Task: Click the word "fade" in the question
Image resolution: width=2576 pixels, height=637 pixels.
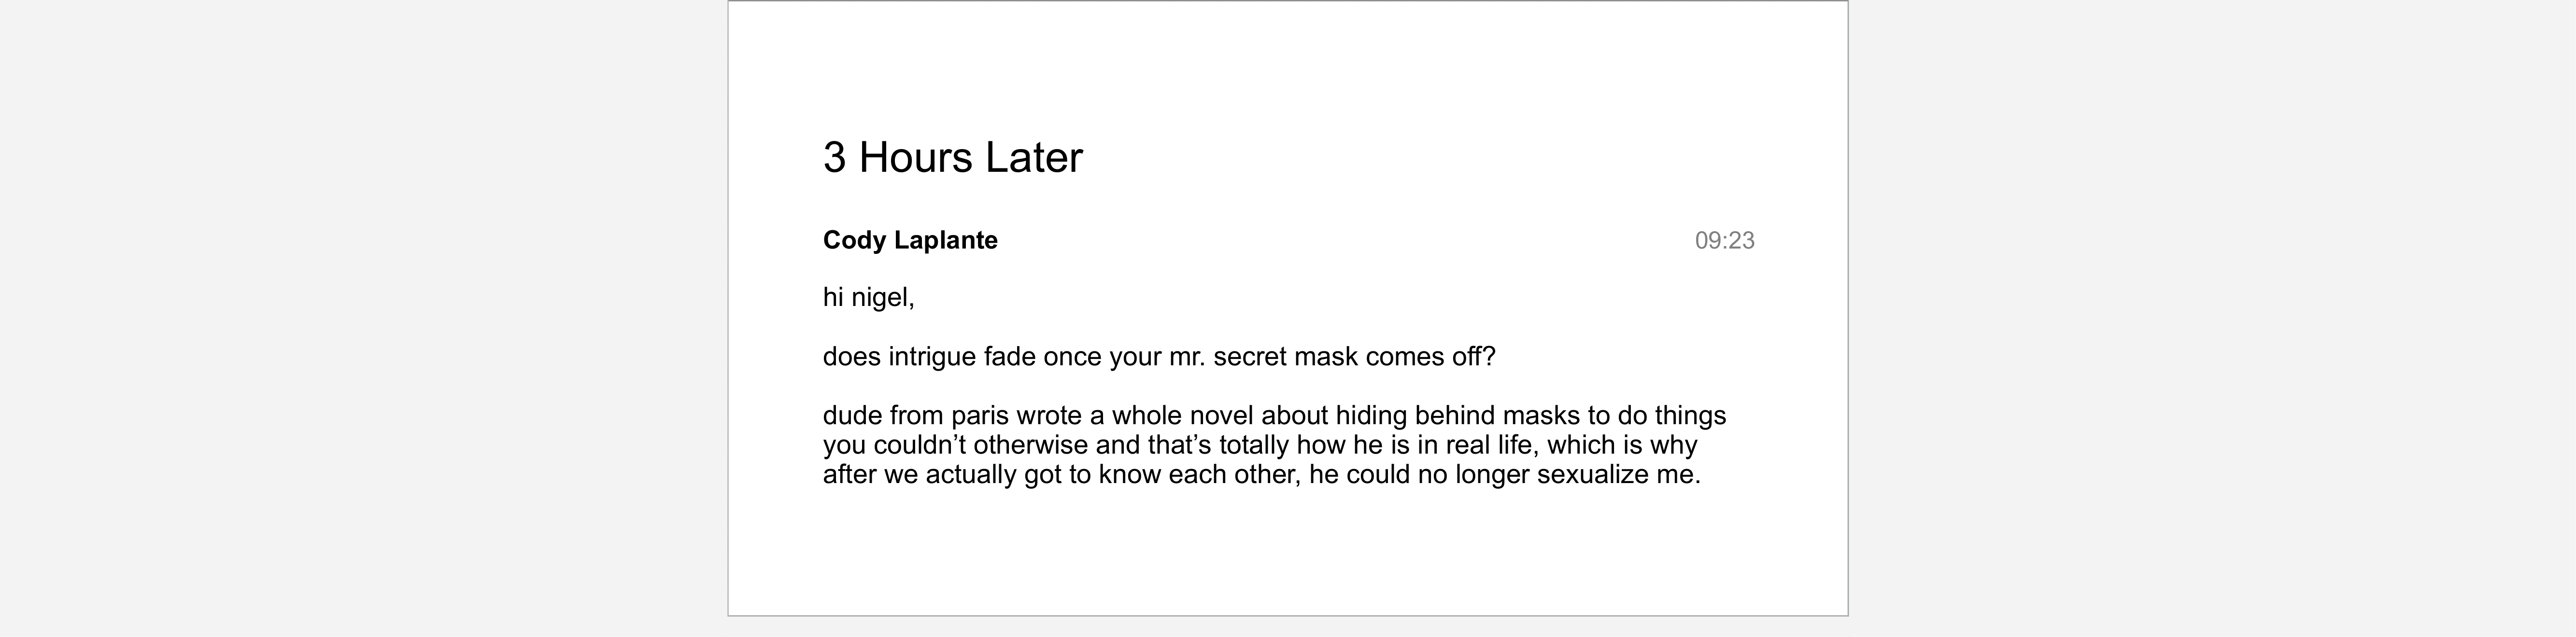Action: point(1009,357)
